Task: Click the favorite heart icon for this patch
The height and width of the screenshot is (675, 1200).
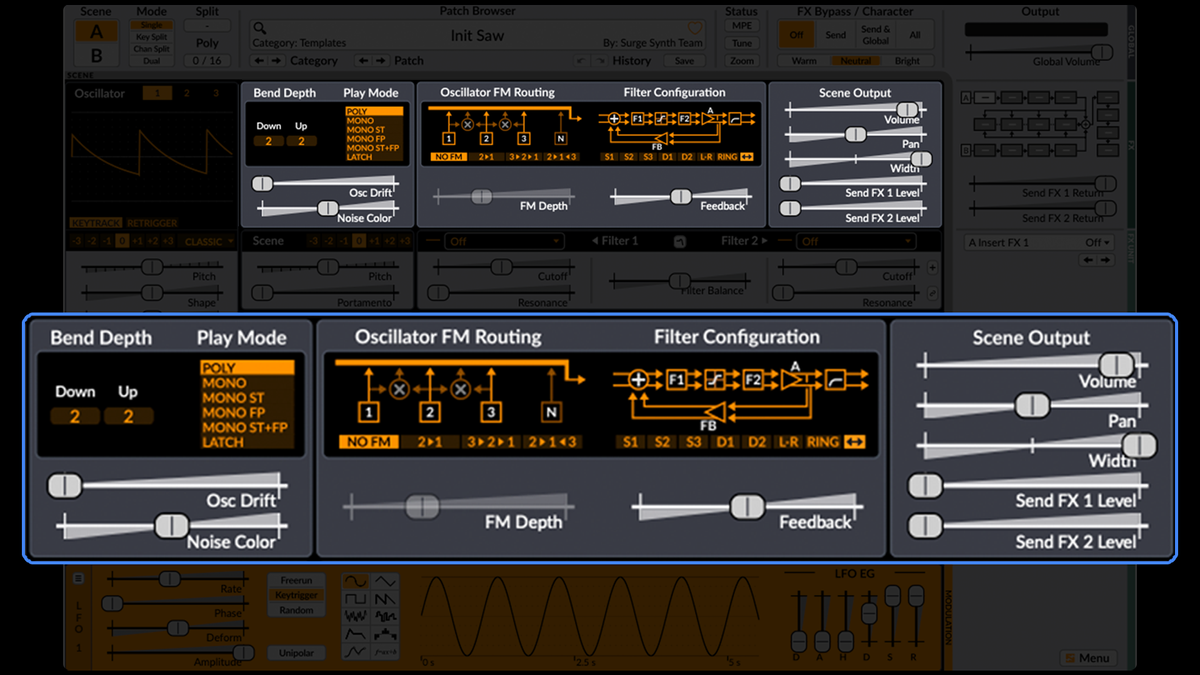Action: [x=695, y=28]
